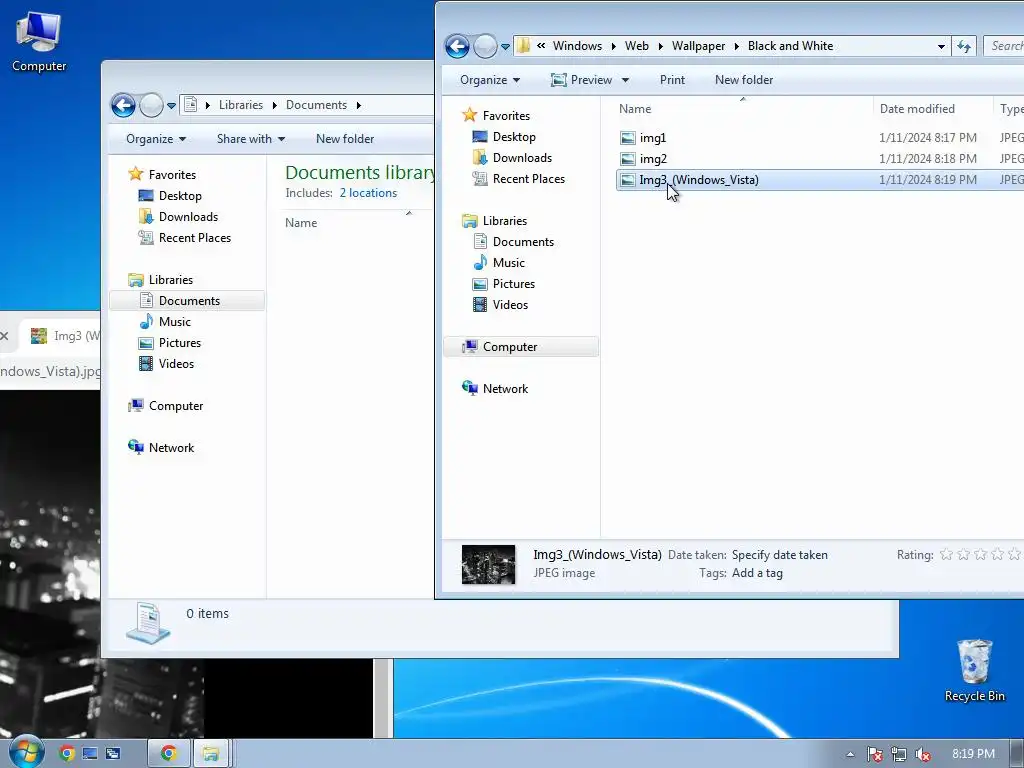
Task: Click Print in toolbar
Action: point(672,80)
